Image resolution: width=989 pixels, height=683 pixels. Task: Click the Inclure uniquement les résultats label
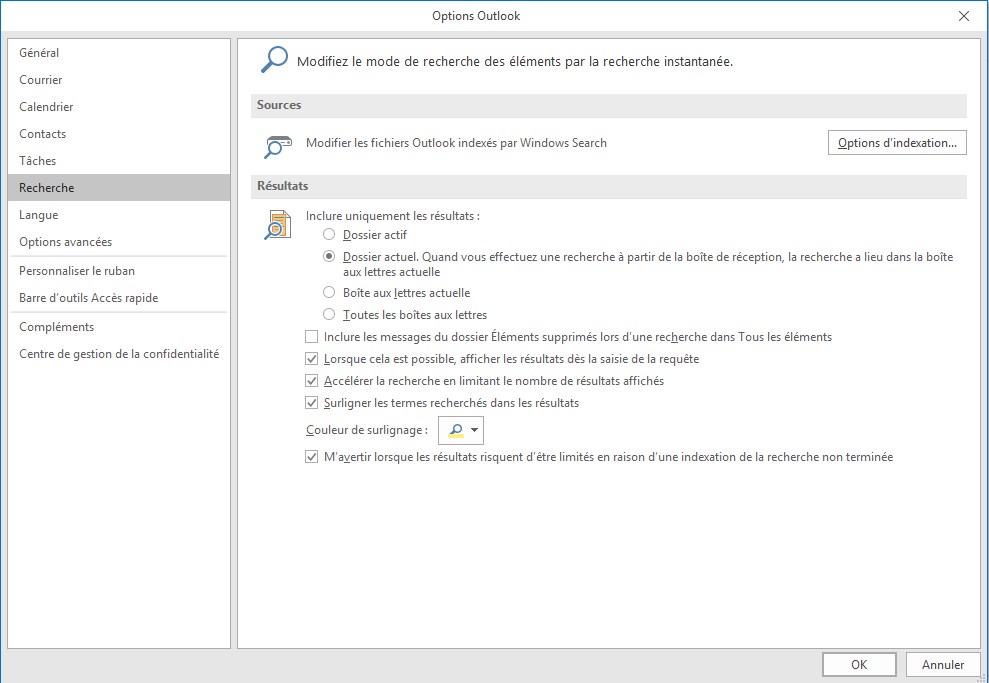click(x=393, y=216)
